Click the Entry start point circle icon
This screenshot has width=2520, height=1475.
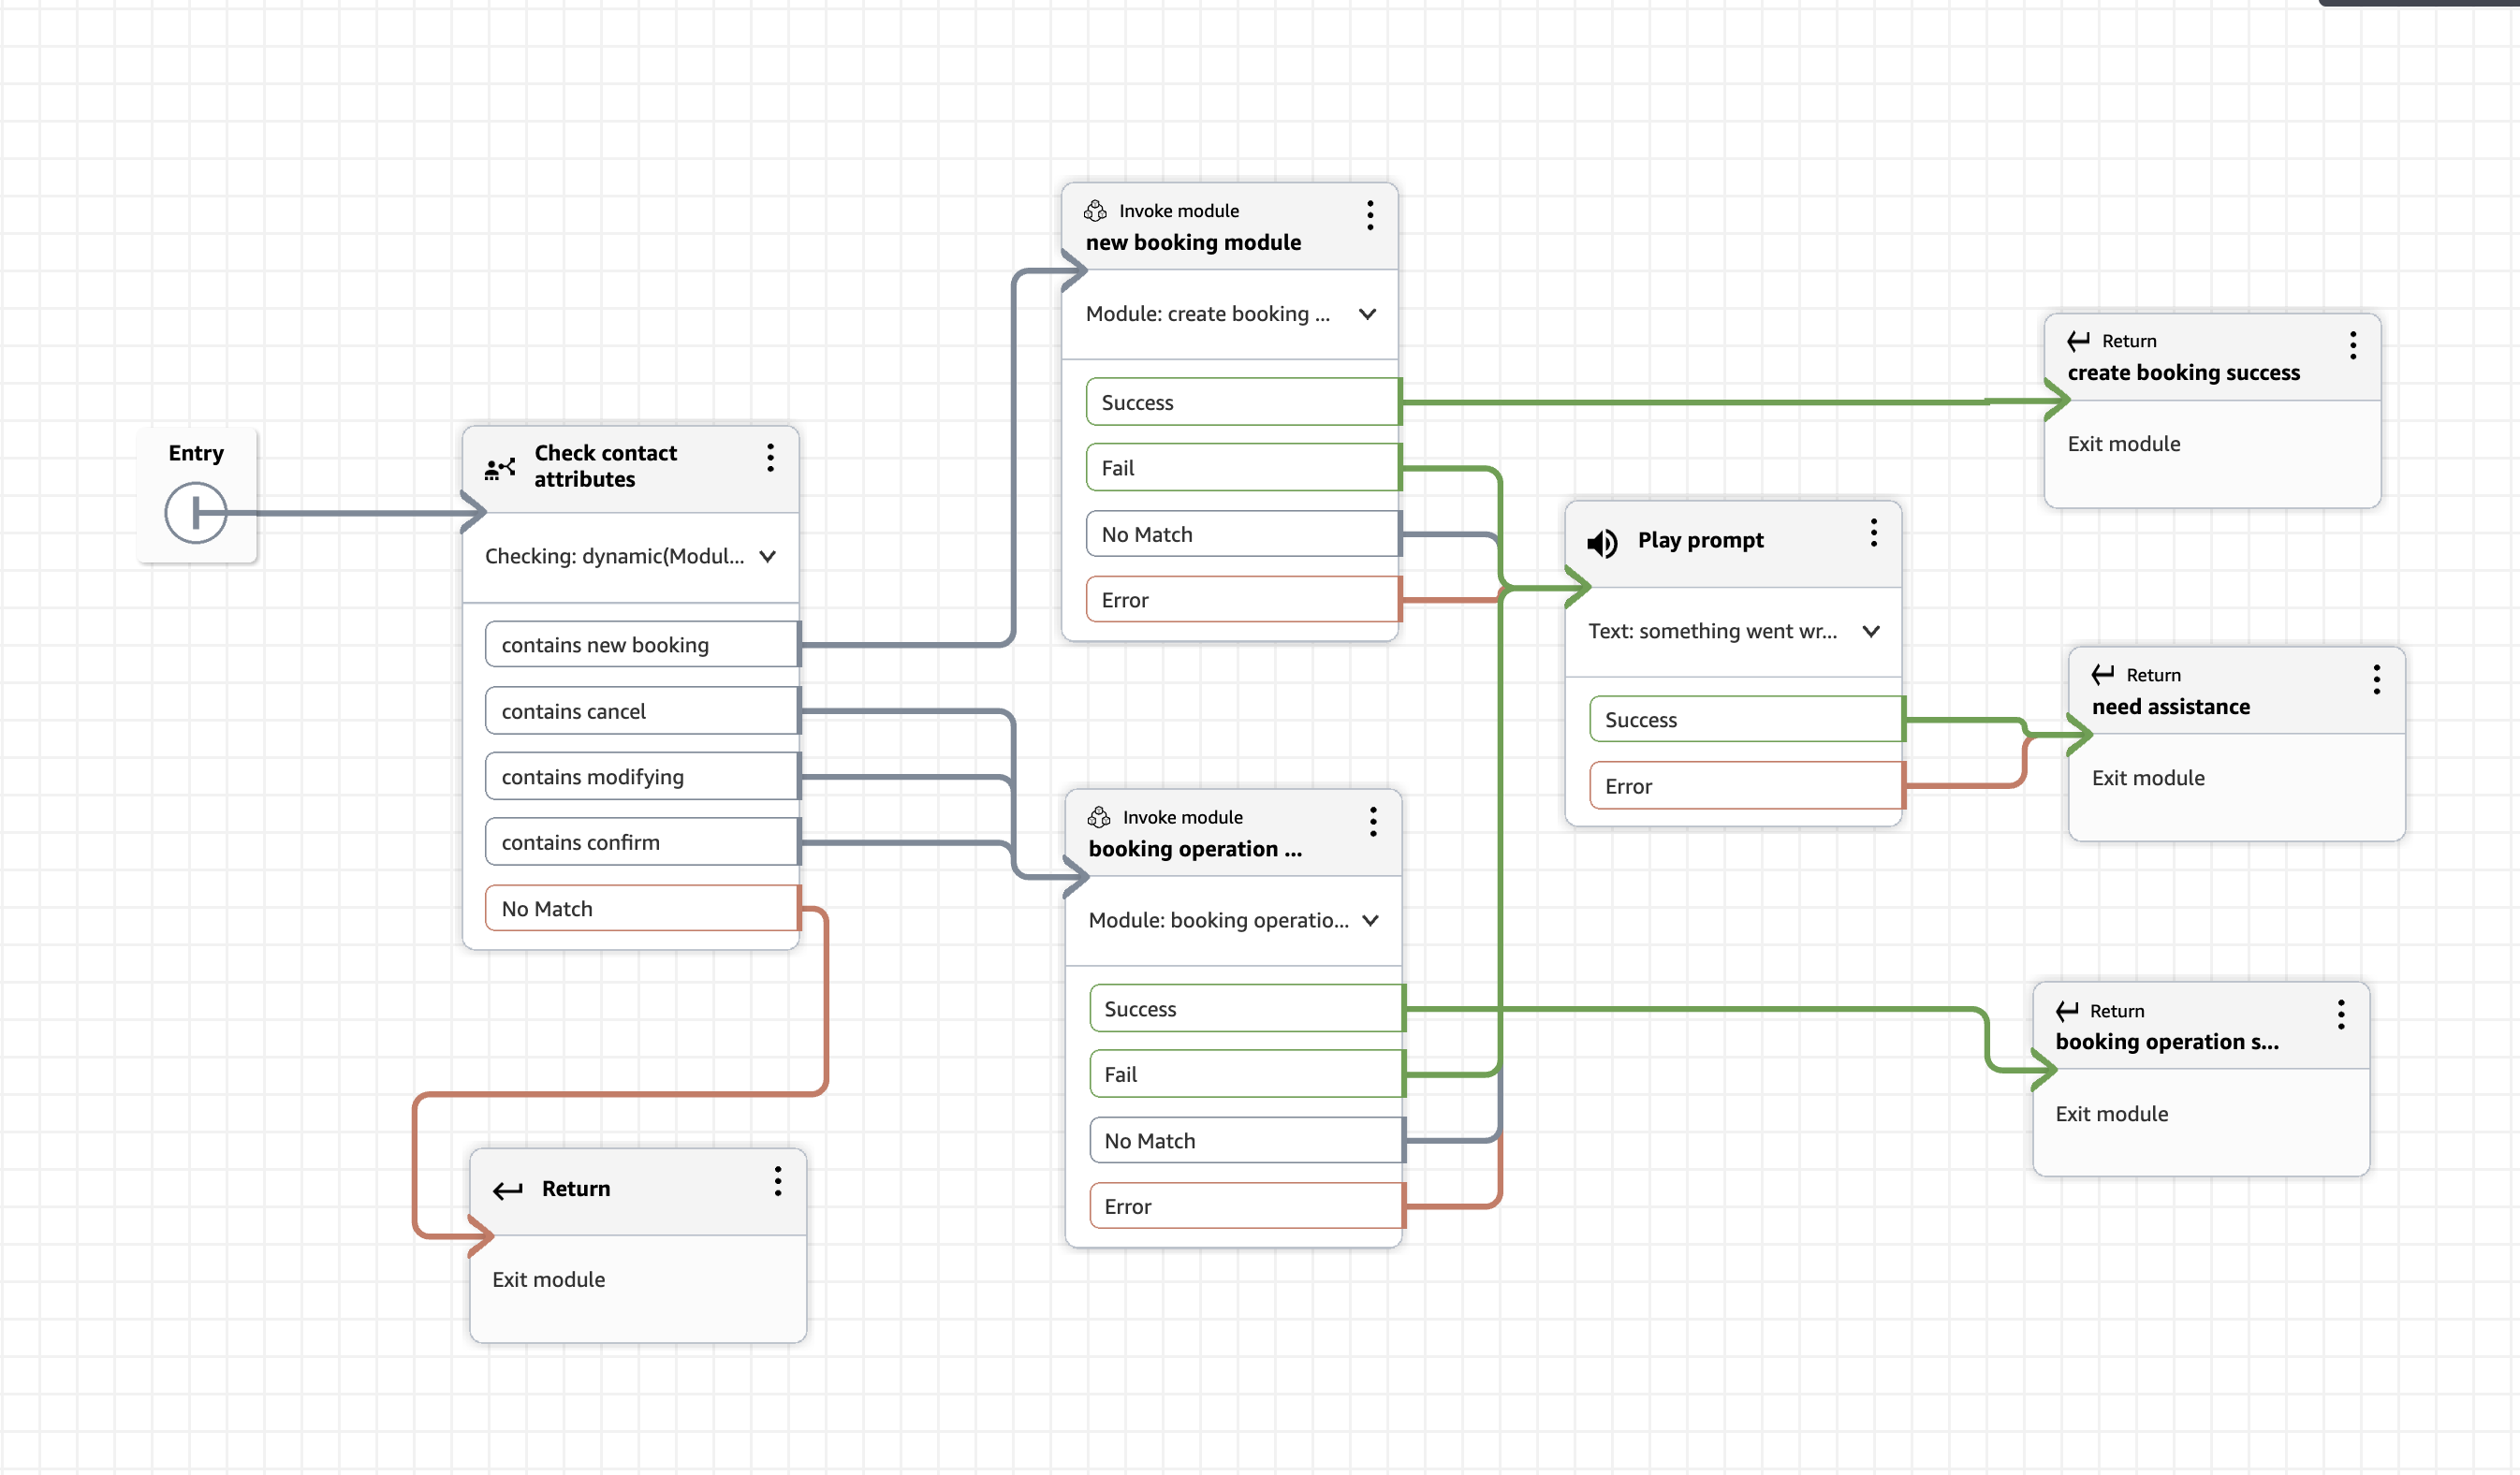click(x=196, y=513)
